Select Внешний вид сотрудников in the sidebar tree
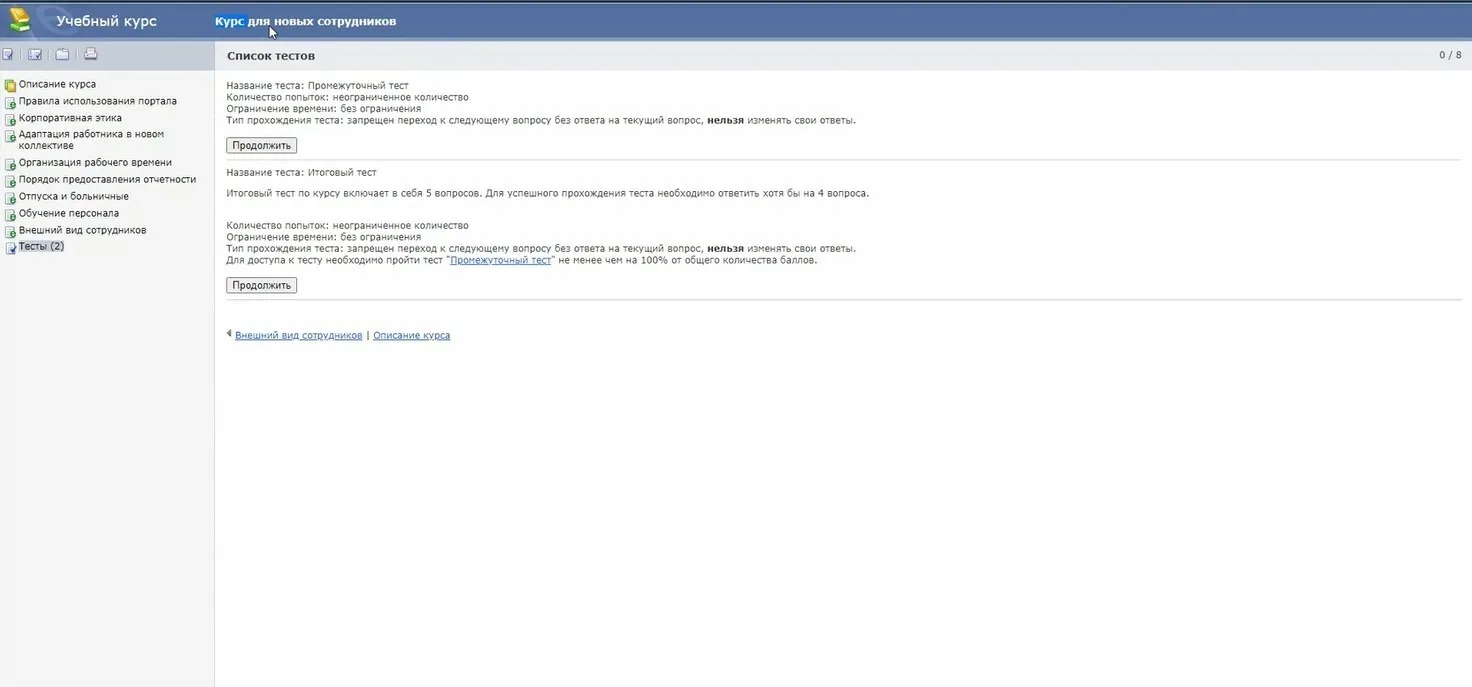Viewport: 1472px width, 687px height. point(82,230)
